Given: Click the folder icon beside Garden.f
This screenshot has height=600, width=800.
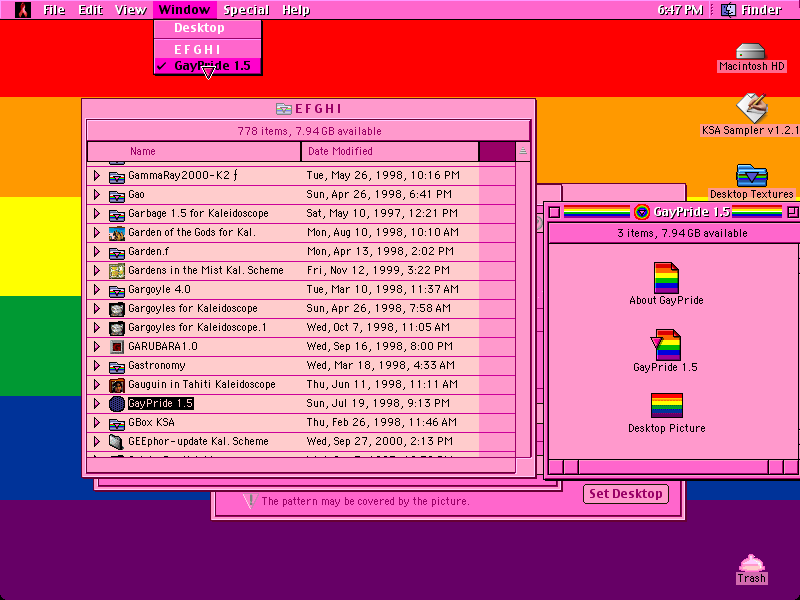Looking at the screenshot, I should point(117,253).
